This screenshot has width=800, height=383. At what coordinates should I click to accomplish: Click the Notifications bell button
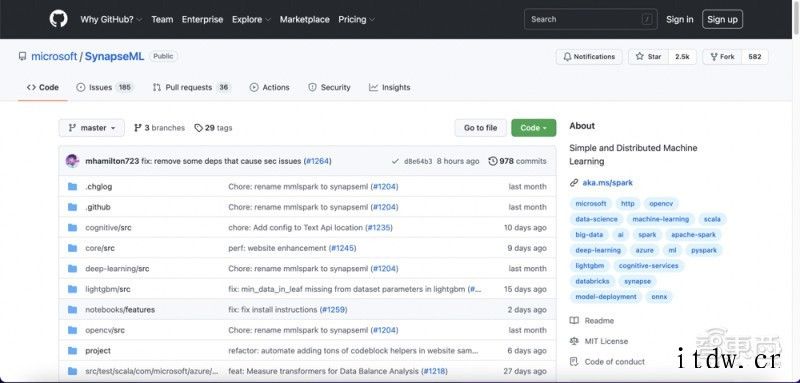coord(589,57)
